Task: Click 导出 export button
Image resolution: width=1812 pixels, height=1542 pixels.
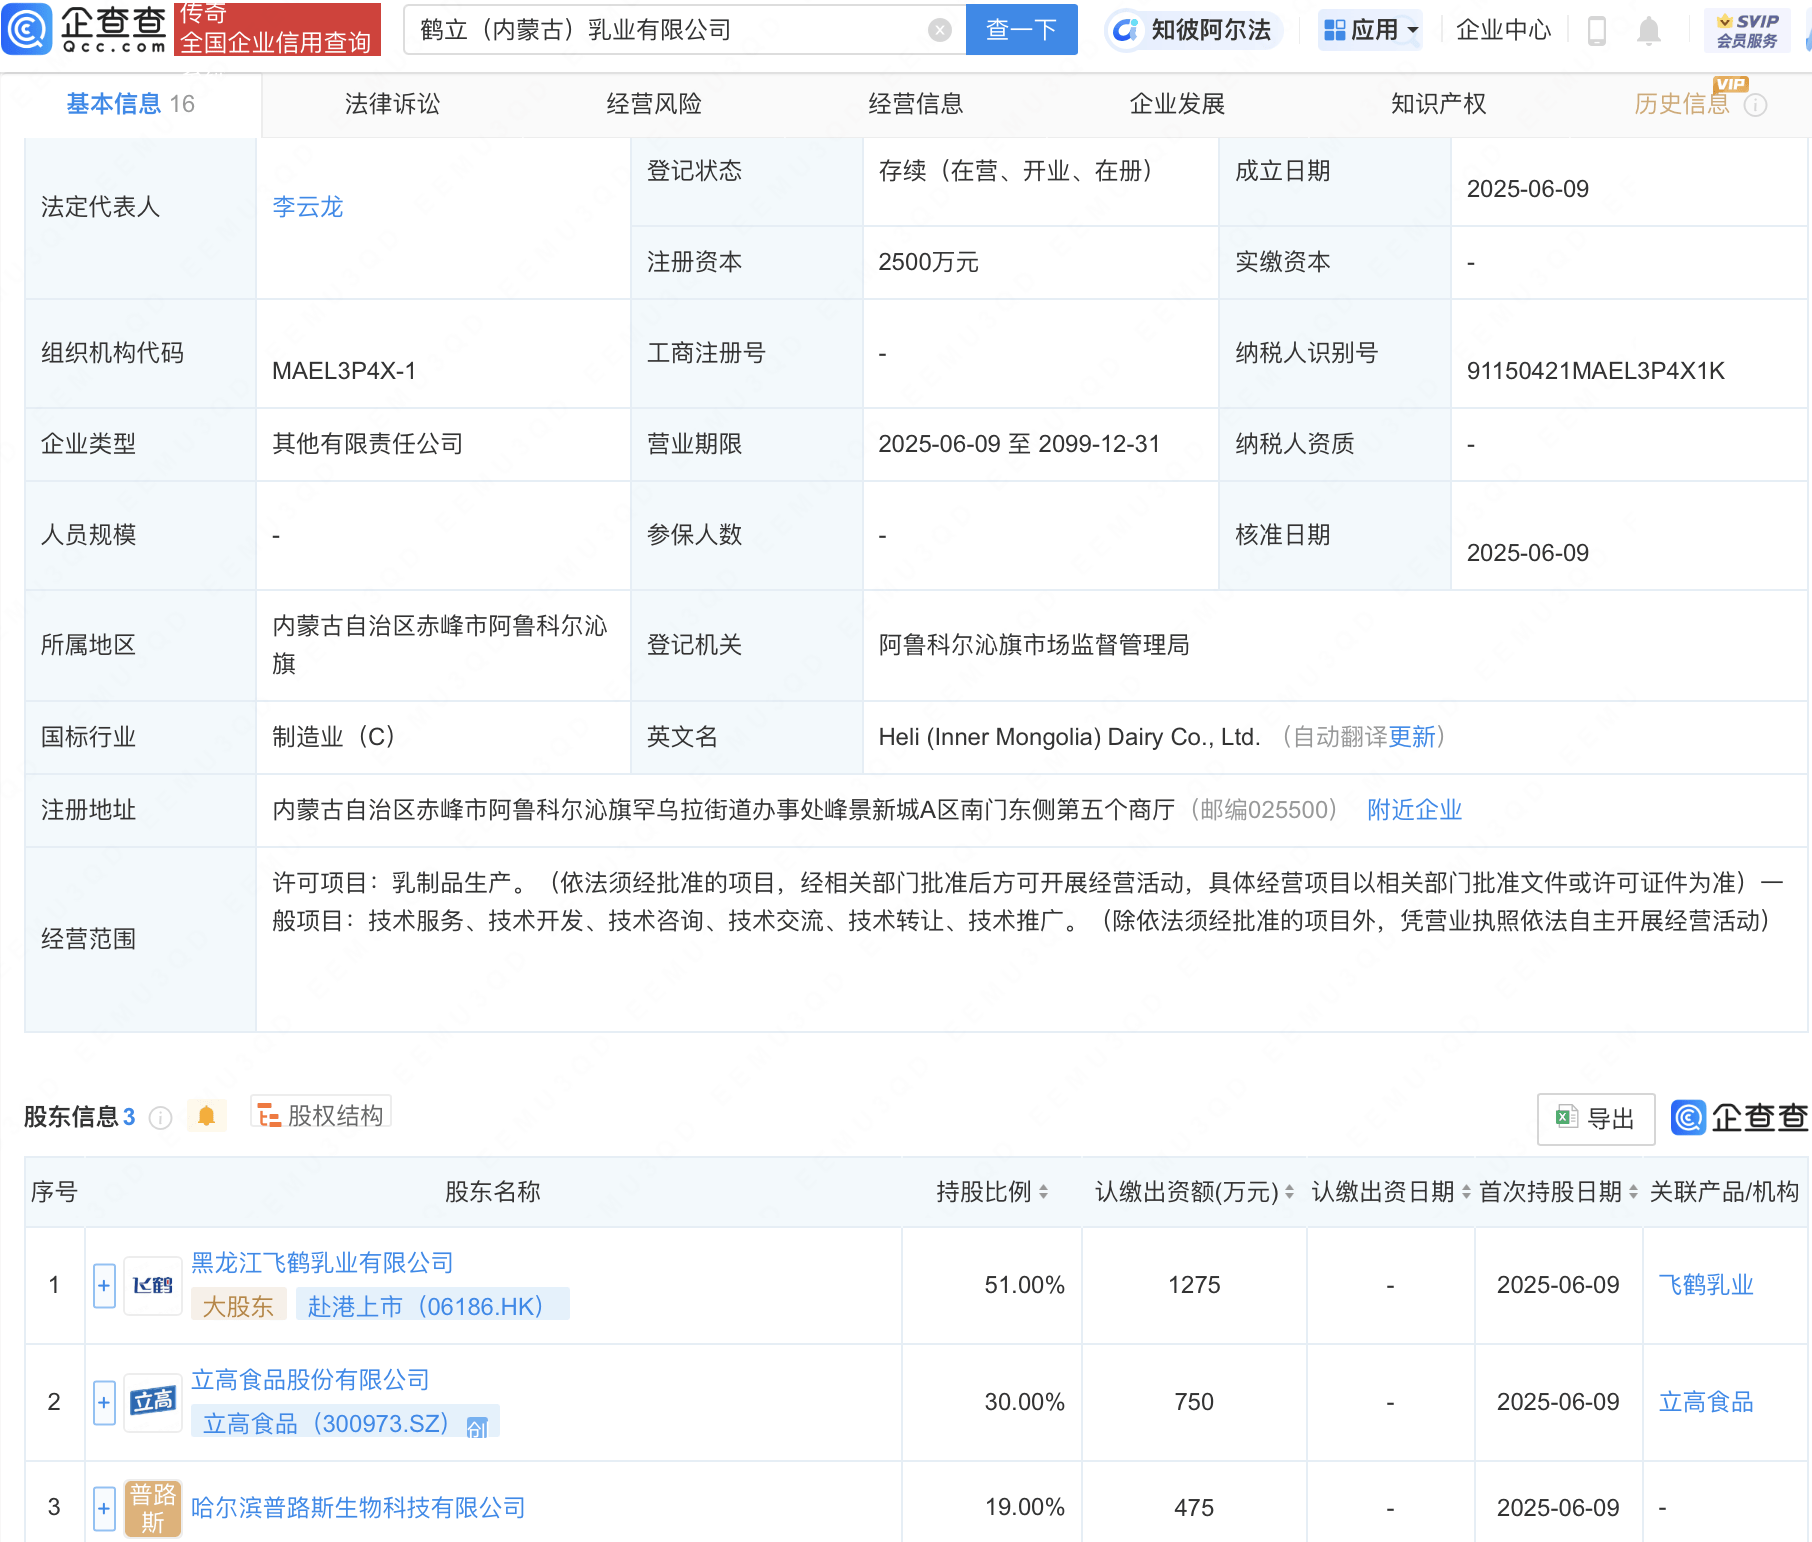Action: pos(1596,1119)
